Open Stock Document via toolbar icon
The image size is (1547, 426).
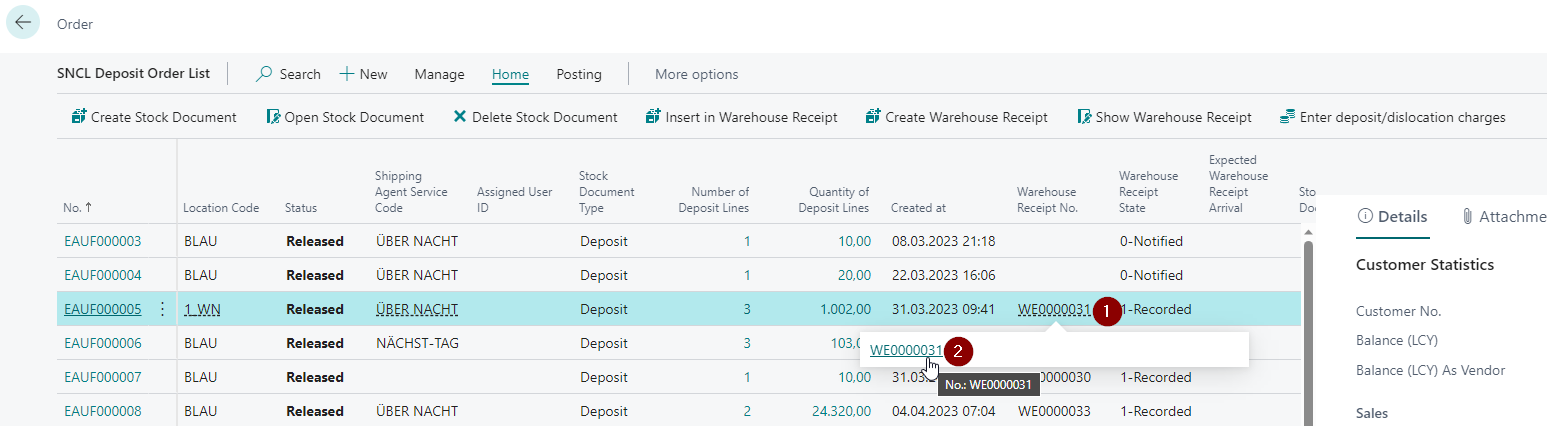pos(273,117)
